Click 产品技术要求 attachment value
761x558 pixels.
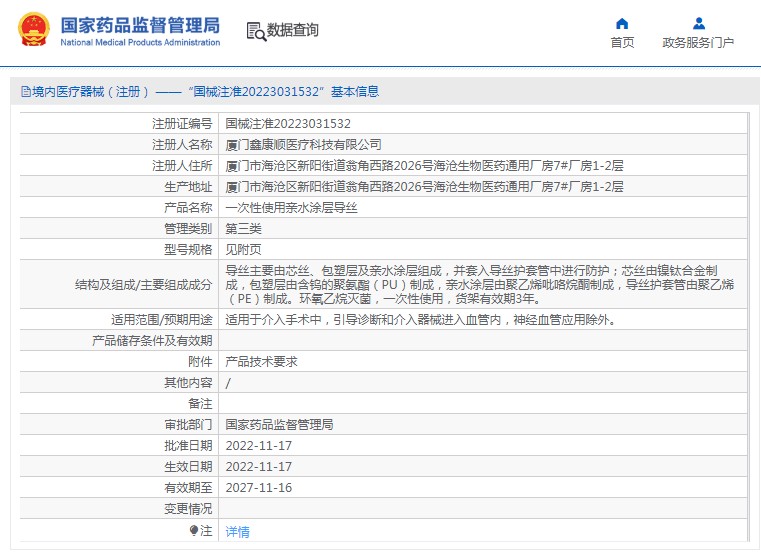pos(261,361)
